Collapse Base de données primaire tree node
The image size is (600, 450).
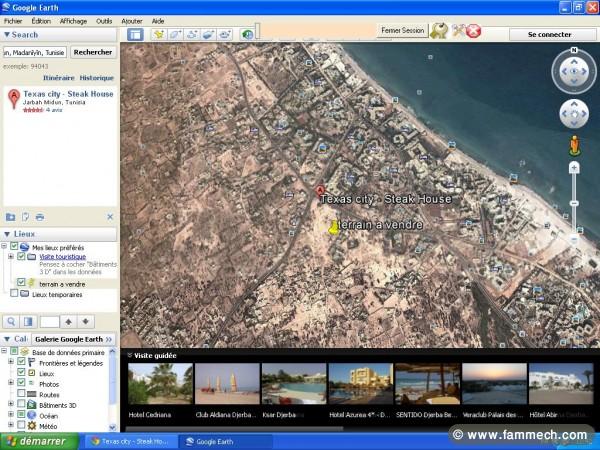(x=4, y=351)
